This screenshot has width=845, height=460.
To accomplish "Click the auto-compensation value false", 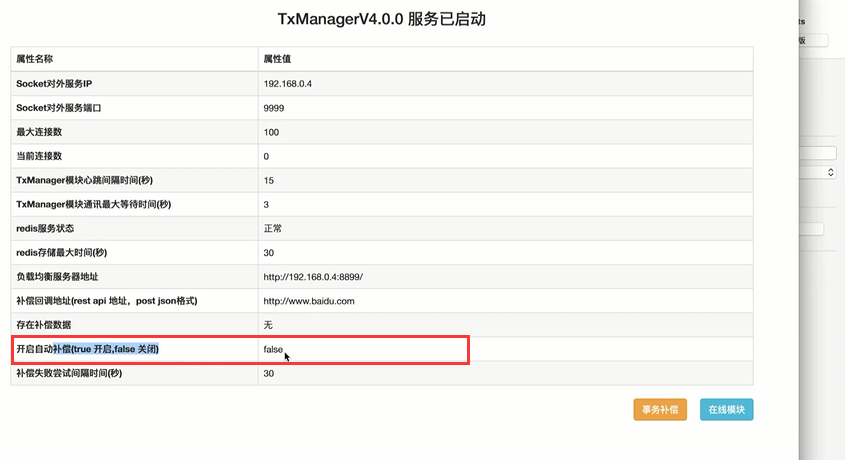I will click(273, 349).
